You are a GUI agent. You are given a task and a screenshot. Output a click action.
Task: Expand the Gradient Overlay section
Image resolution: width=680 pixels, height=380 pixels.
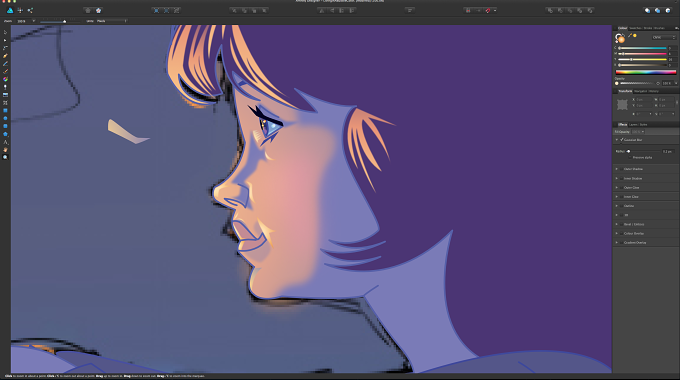point(617,242)
